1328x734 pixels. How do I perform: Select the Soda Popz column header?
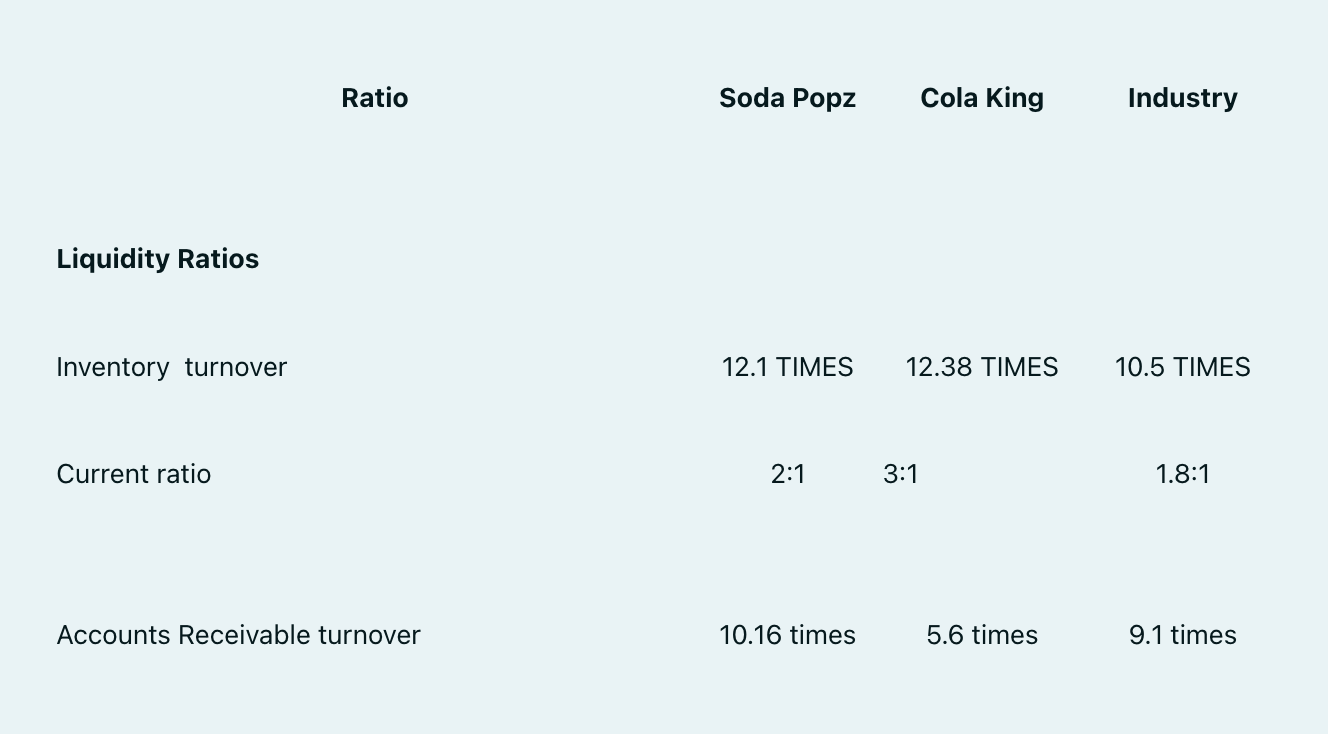tap(787, 98)
